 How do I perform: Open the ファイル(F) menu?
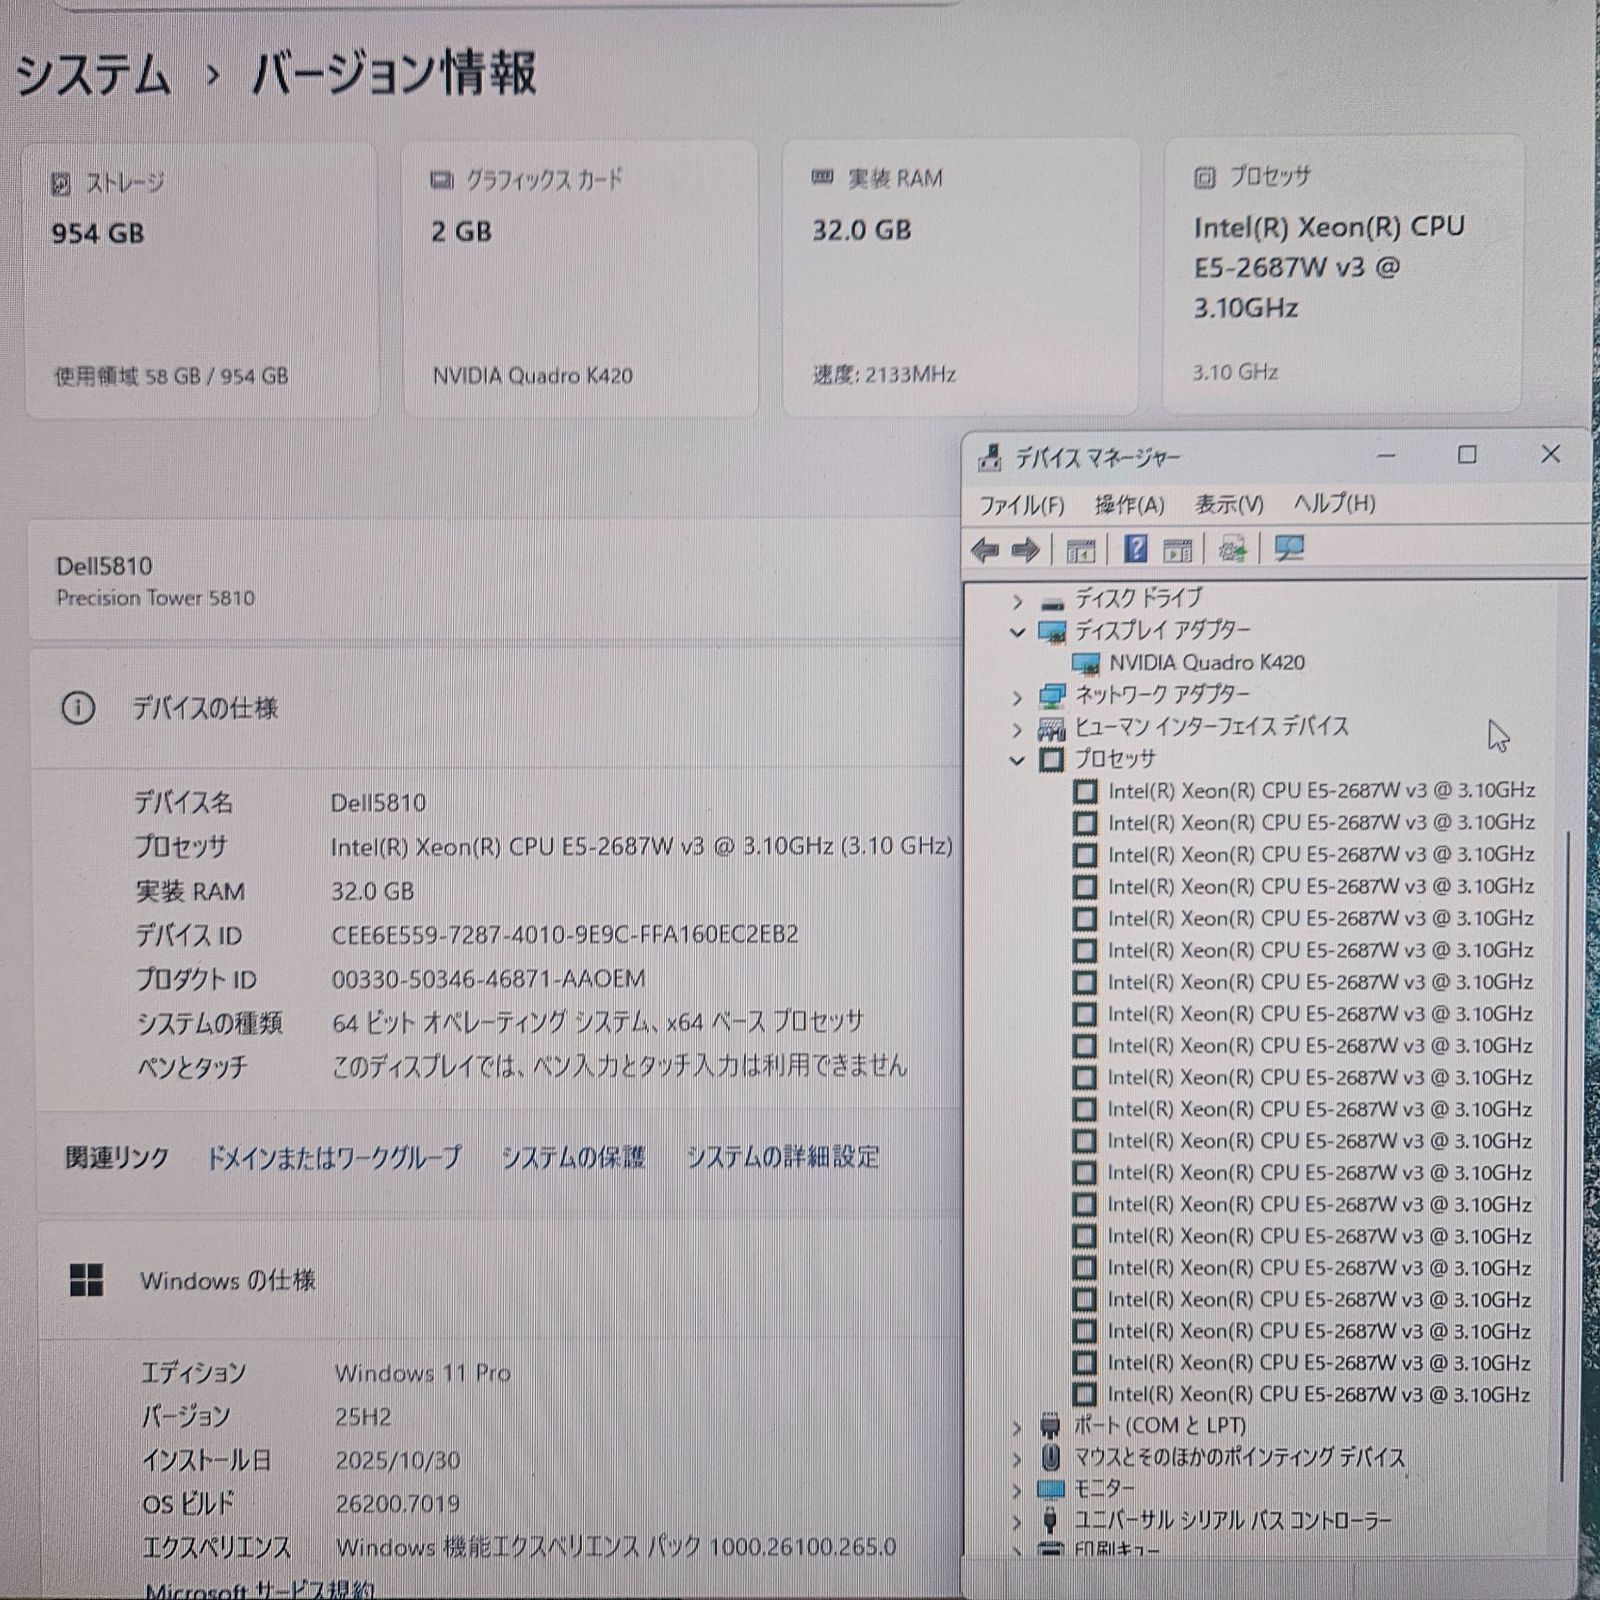coord(1021,505)
